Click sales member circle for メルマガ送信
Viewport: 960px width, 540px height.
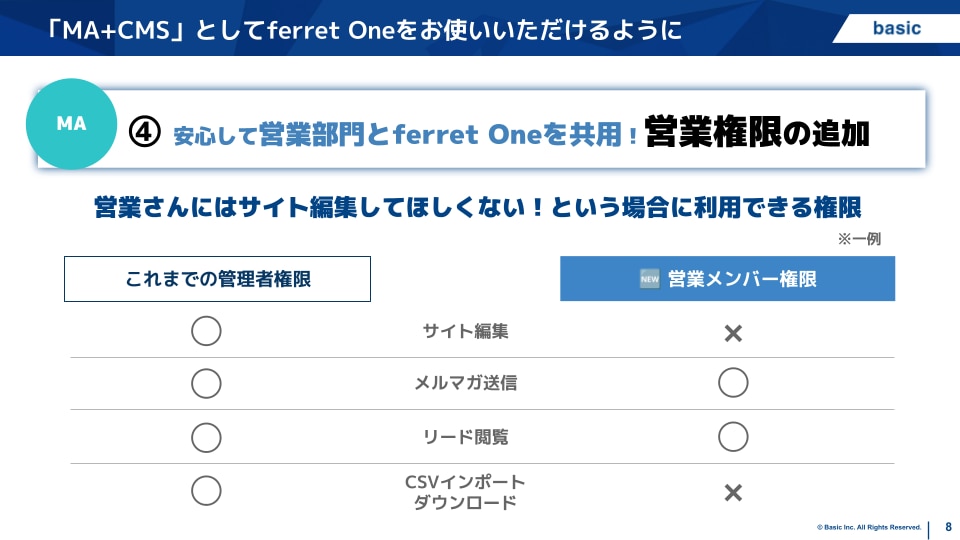[x=733, y=383]
